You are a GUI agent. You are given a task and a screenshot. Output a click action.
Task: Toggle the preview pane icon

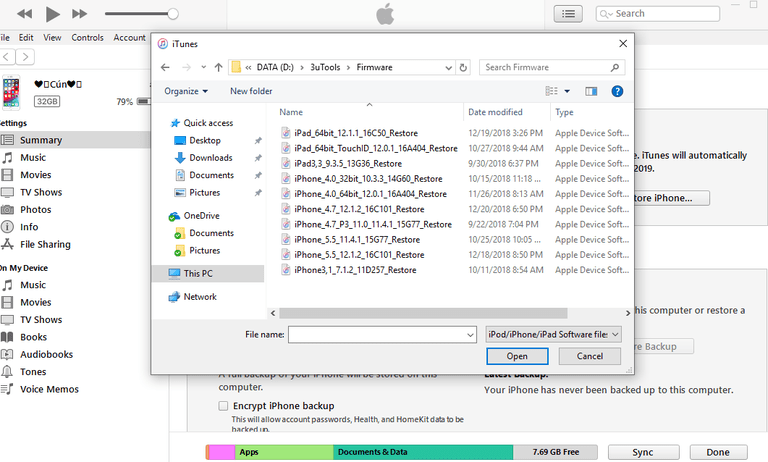point(591,91)
